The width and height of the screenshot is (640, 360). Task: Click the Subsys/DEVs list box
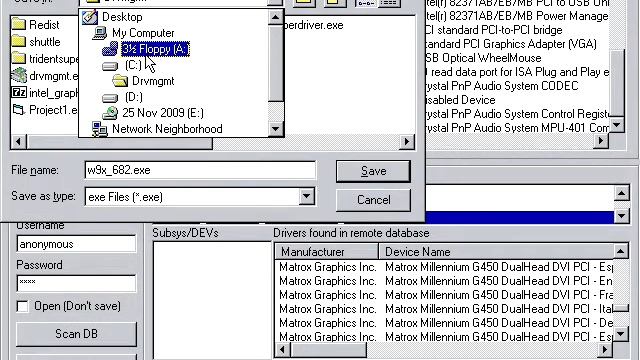(x=212, y=300)
